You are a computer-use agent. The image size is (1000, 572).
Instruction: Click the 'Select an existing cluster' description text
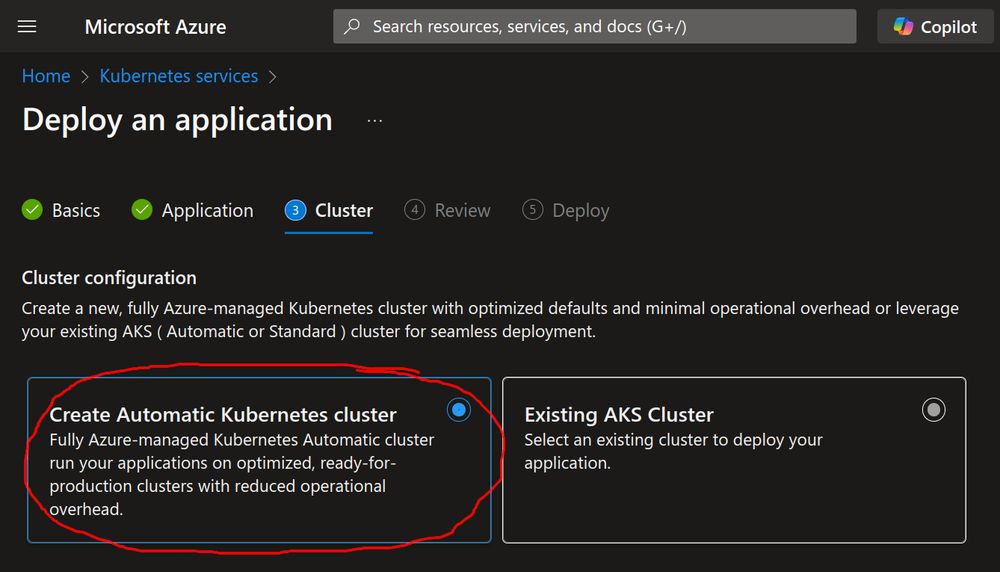(673, 451)
